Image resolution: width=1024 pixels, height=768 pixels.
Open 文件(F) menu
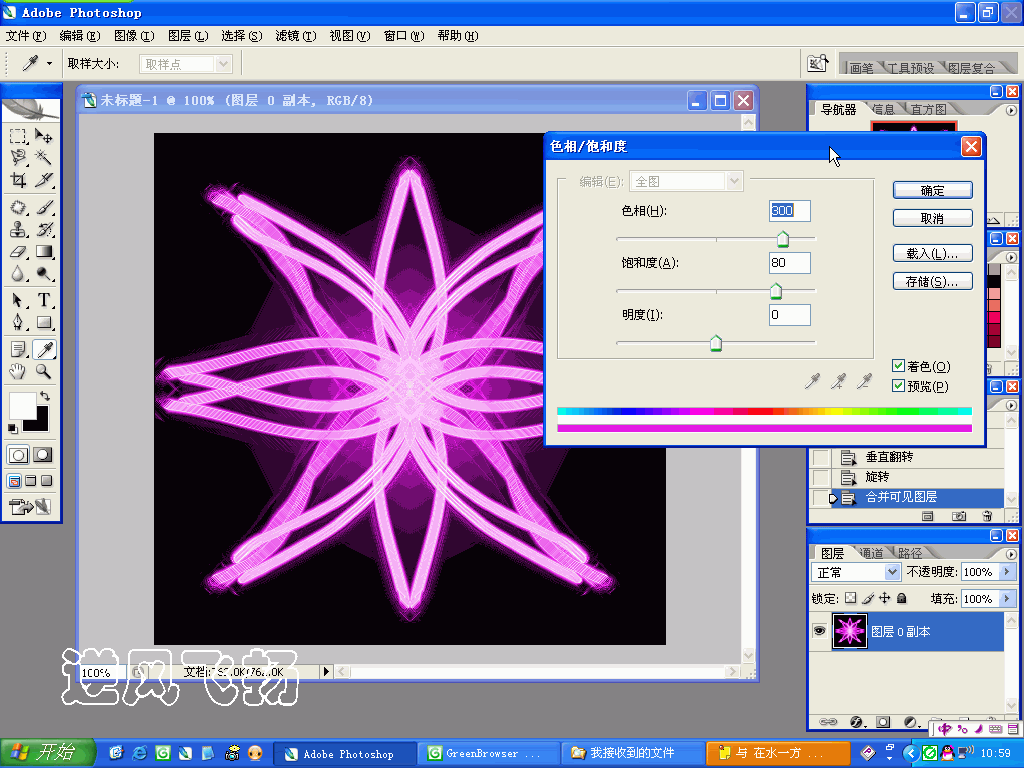(26, 36)
